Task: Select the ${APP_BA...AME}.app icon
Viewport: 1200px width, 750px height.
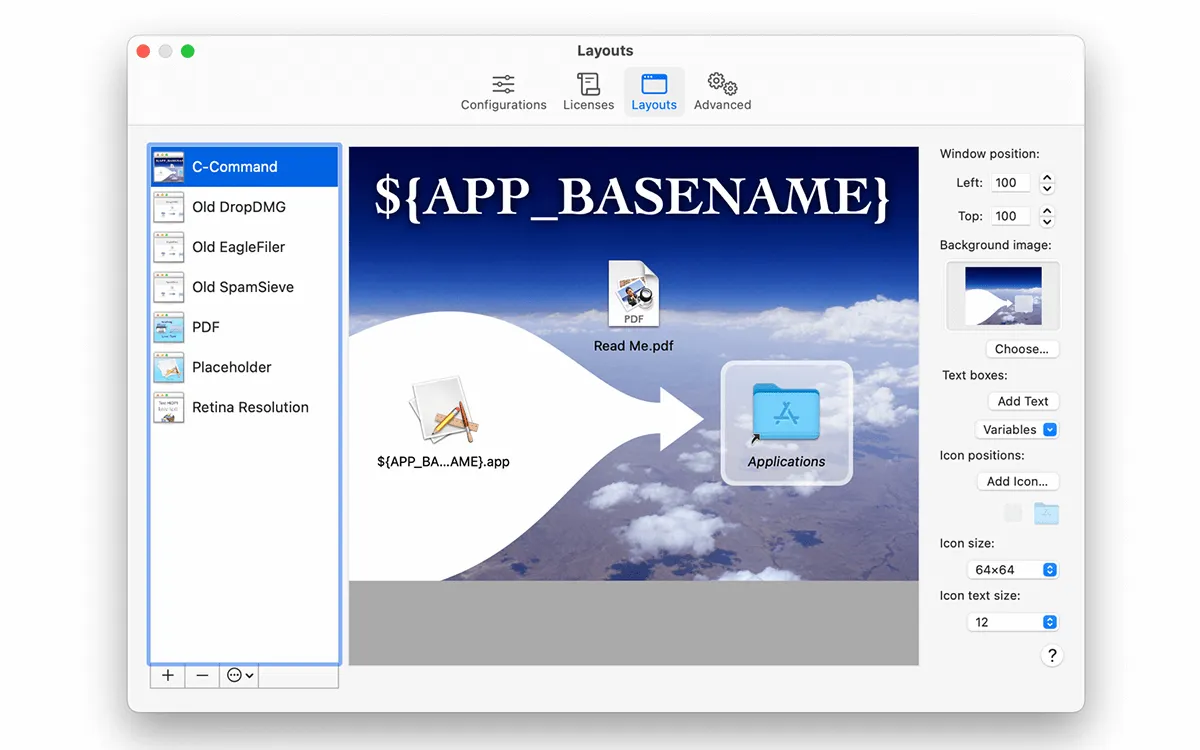Action: 443,410
